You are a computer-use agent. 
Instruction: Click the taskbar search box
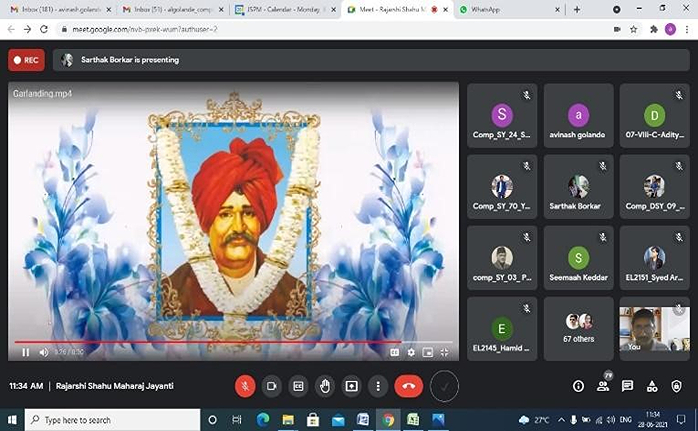(x=112, y=420)
